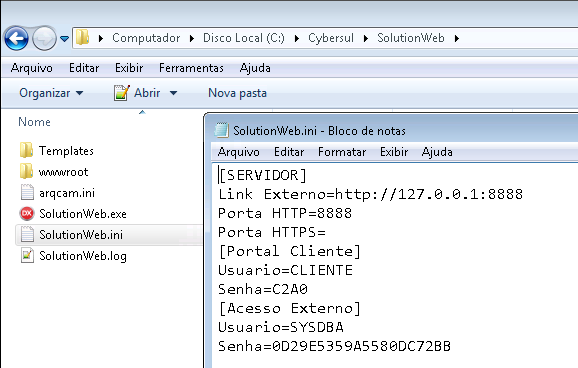Click the Senha=0D29E5359A5580DC72BB line

[x=334, y=346]
